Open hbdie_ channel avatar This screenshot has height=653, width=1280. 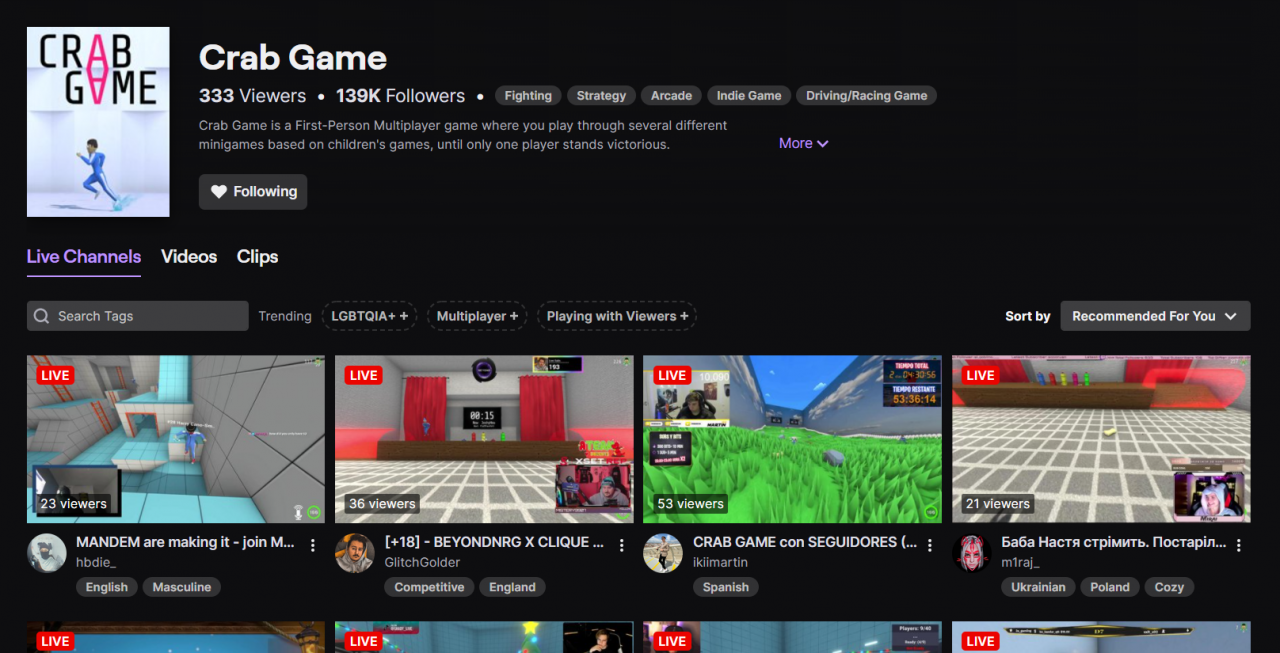[x=47, y=553]
